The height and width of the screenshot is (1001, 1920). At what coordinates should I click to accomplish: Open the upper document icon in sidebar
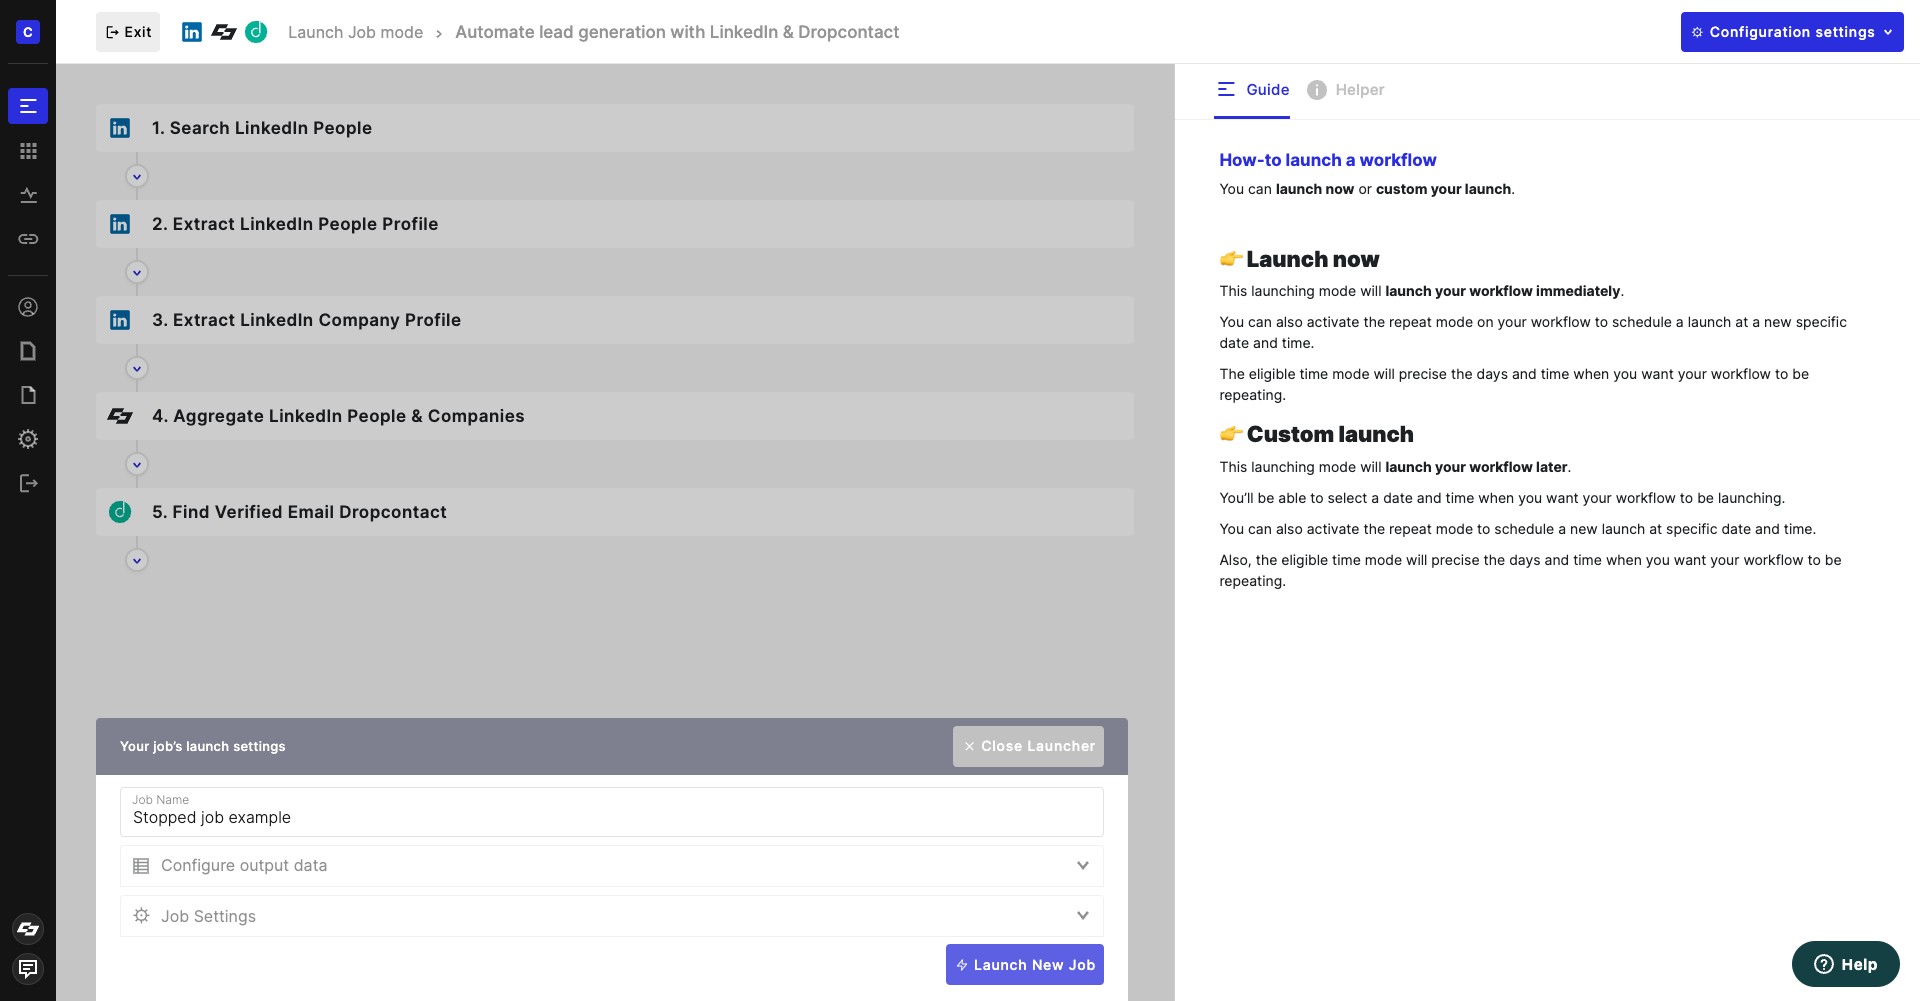[28, 351]
